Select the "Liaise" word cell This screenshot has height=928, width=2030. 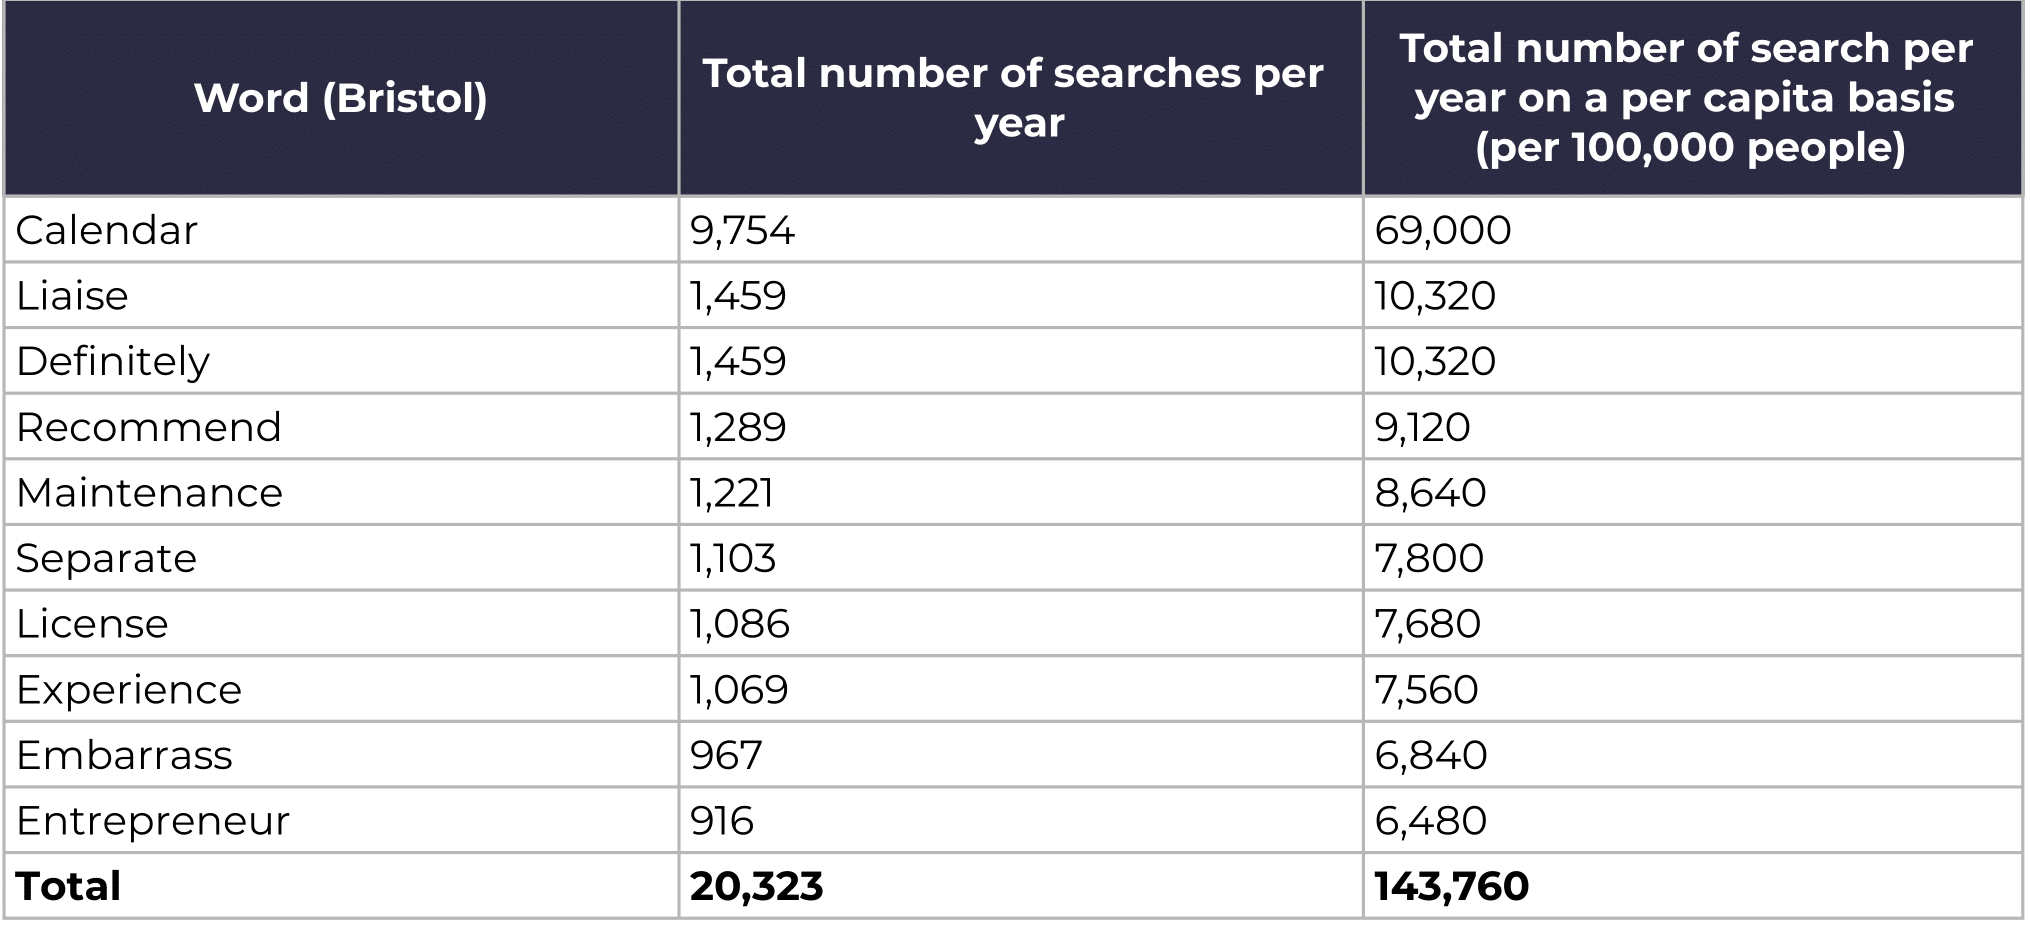(73, 296)
